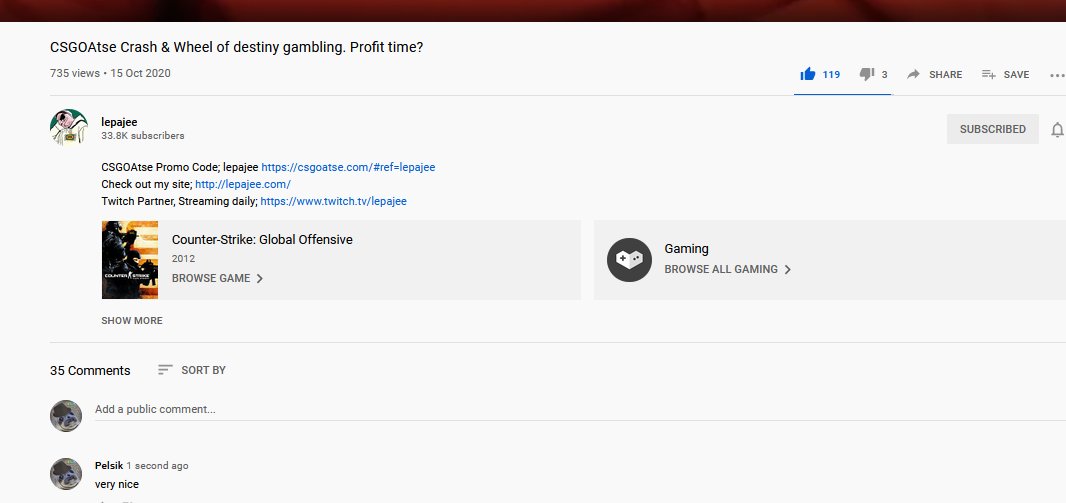Screen dimensions: 1066x503
Task: Click Pelsik's comment avatar
Action: [x=66, y=474]
